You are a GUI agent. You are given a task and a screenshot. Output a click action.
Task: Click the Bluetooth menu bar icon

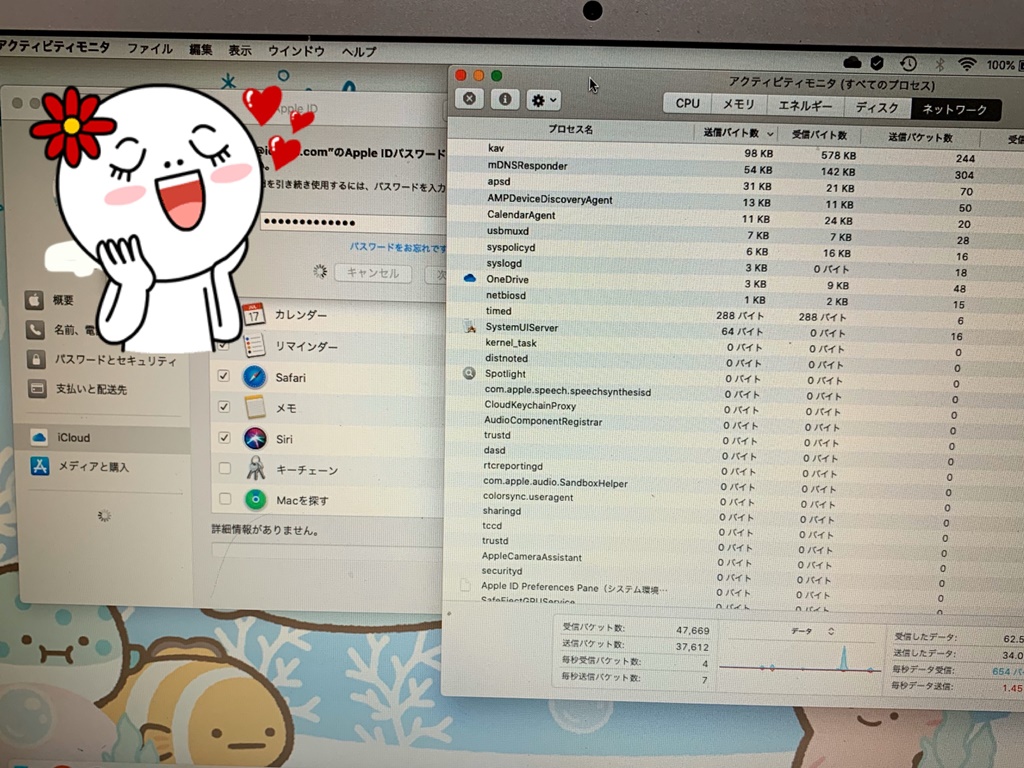pos(940,64)
